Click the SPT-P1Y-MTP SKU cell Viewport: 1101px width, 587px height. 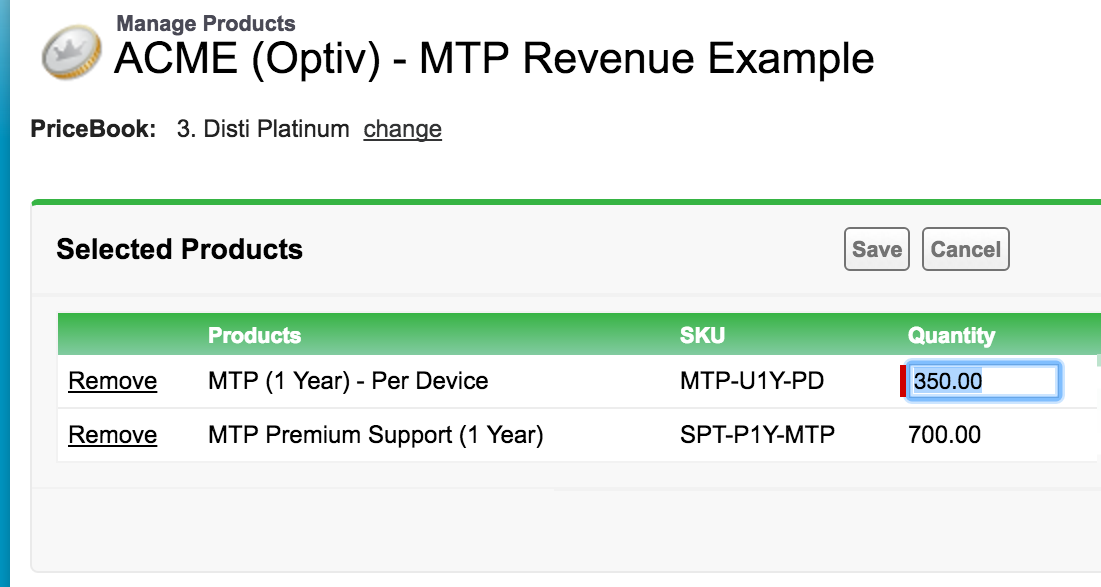[x=757, y=435]
